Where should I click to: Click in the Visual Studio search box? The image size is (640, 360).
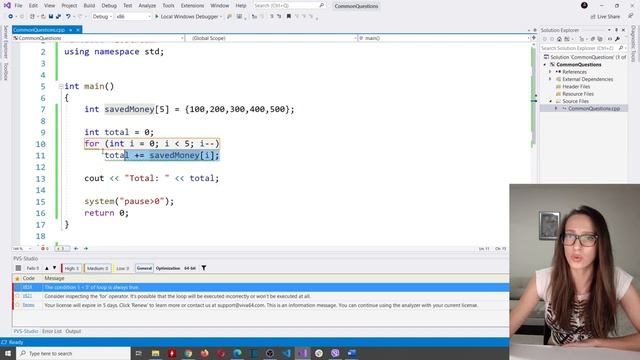[289, 6]
